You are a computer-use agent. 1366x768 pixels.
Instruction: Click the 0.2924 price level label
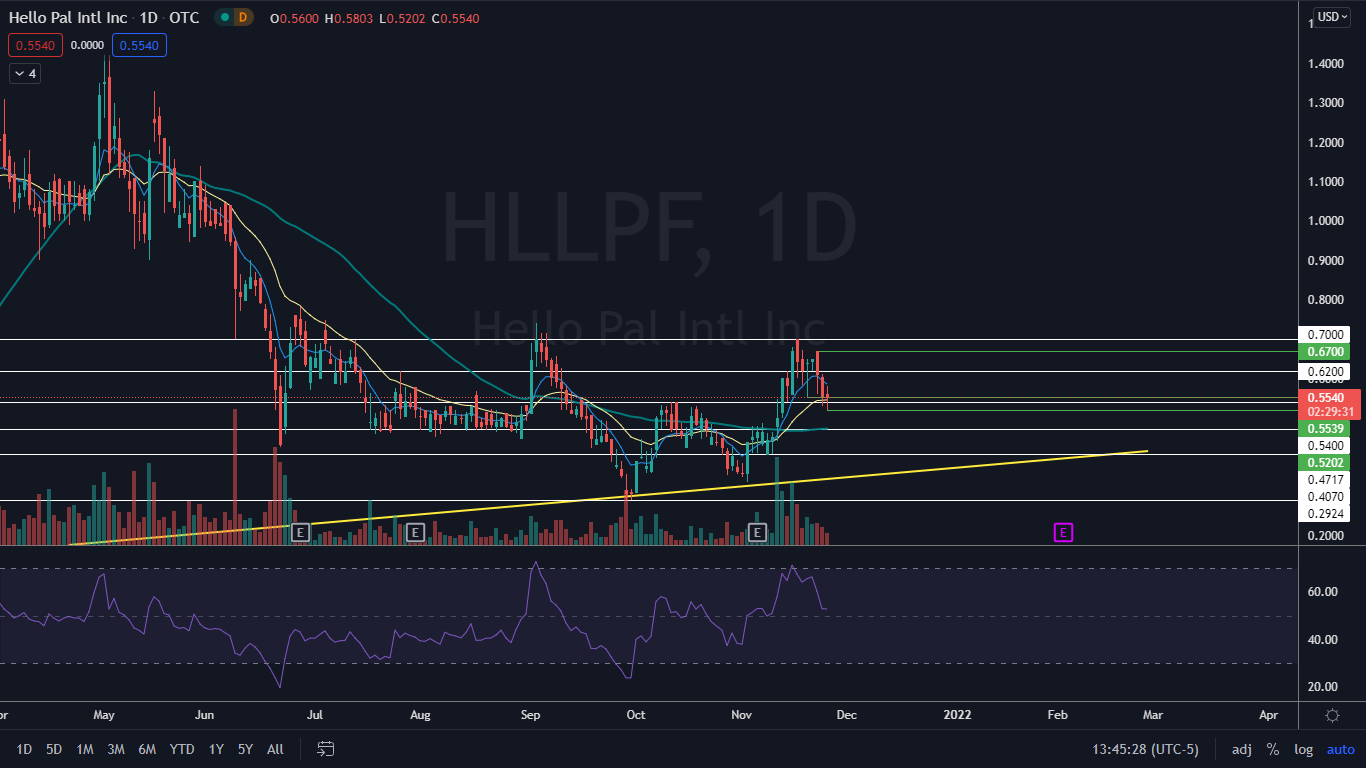(1324, 514)
